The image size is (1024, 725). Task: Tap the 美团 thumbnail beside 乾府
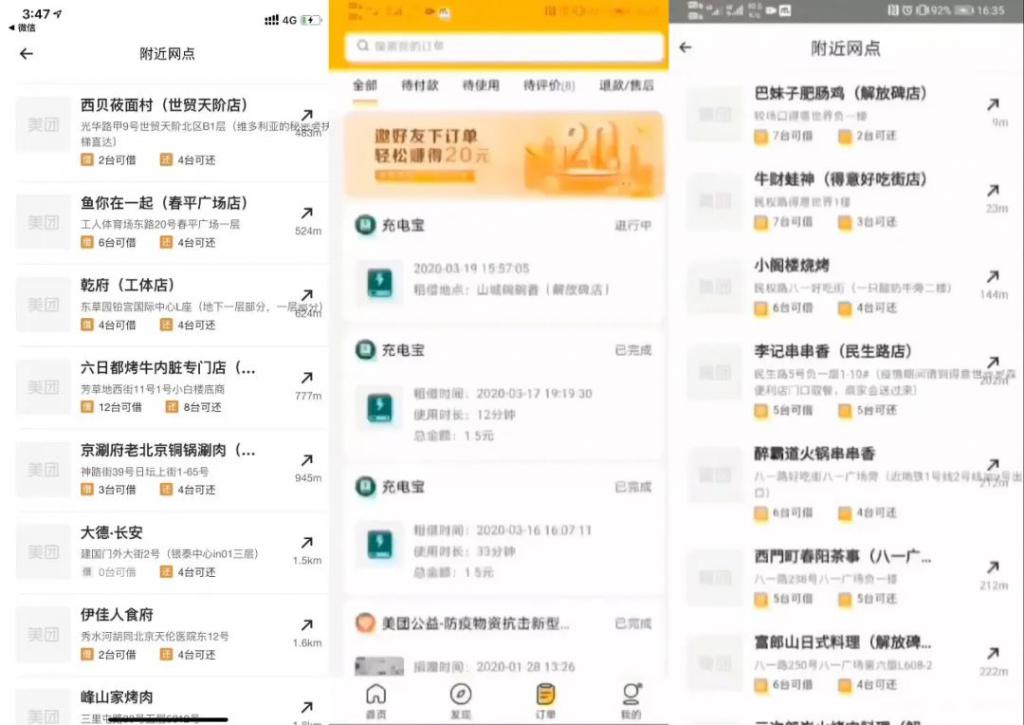click(44, 305)
